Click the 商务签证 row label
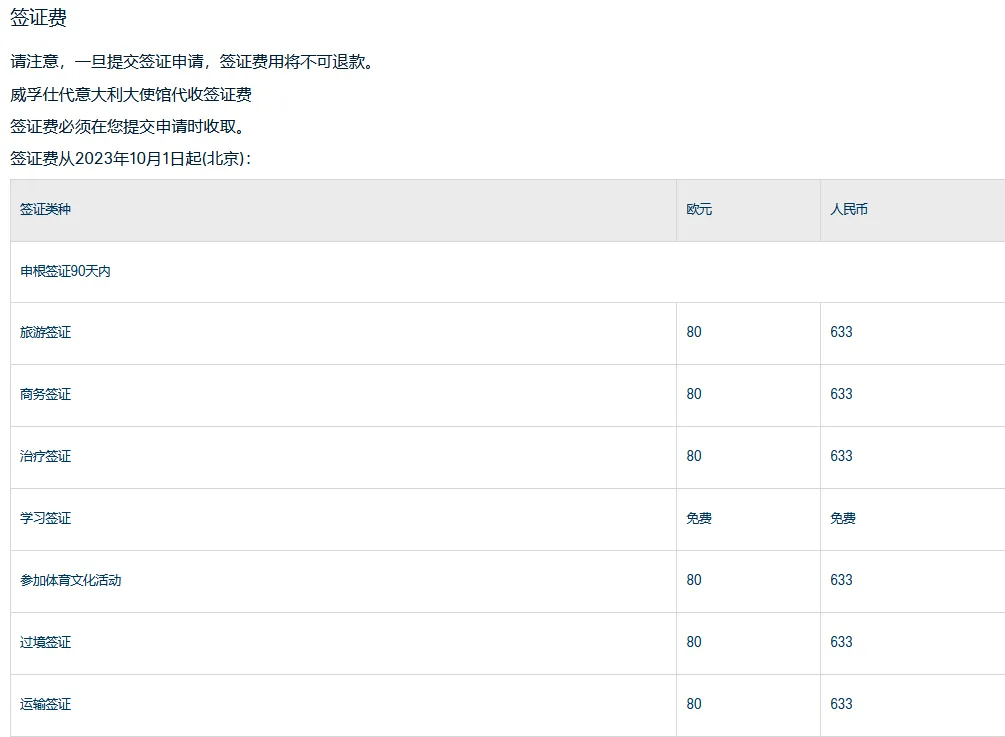 coord(45,394)
